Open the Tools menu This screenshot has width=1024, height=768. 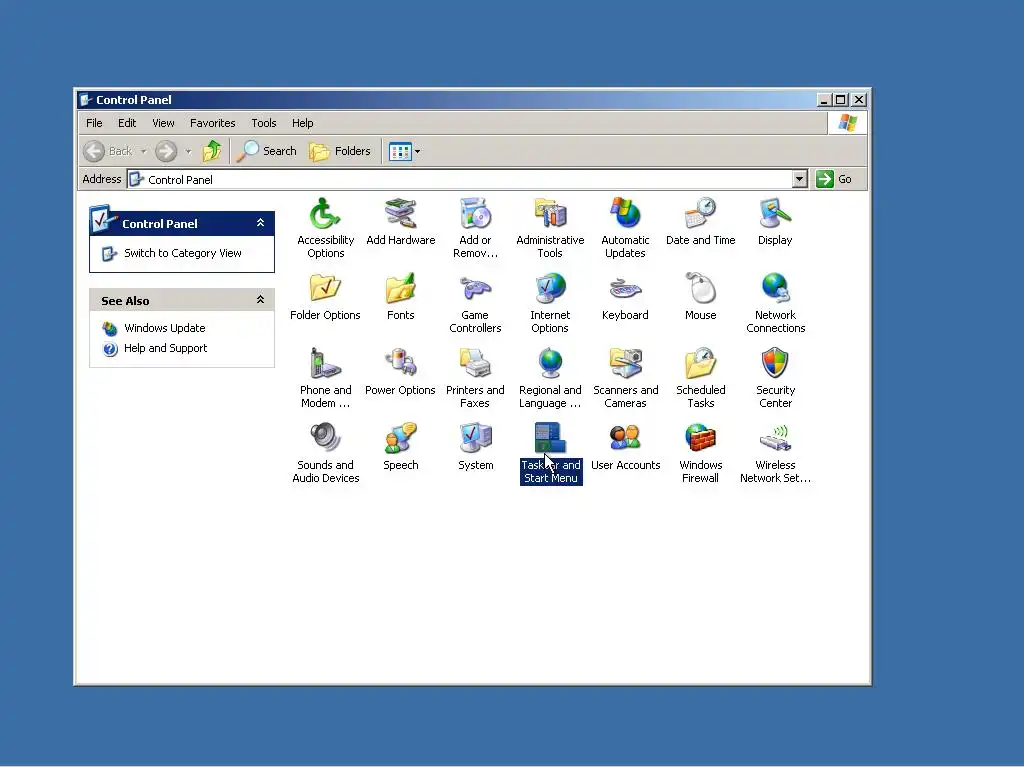pyautogui.click(x=264, y=123)
